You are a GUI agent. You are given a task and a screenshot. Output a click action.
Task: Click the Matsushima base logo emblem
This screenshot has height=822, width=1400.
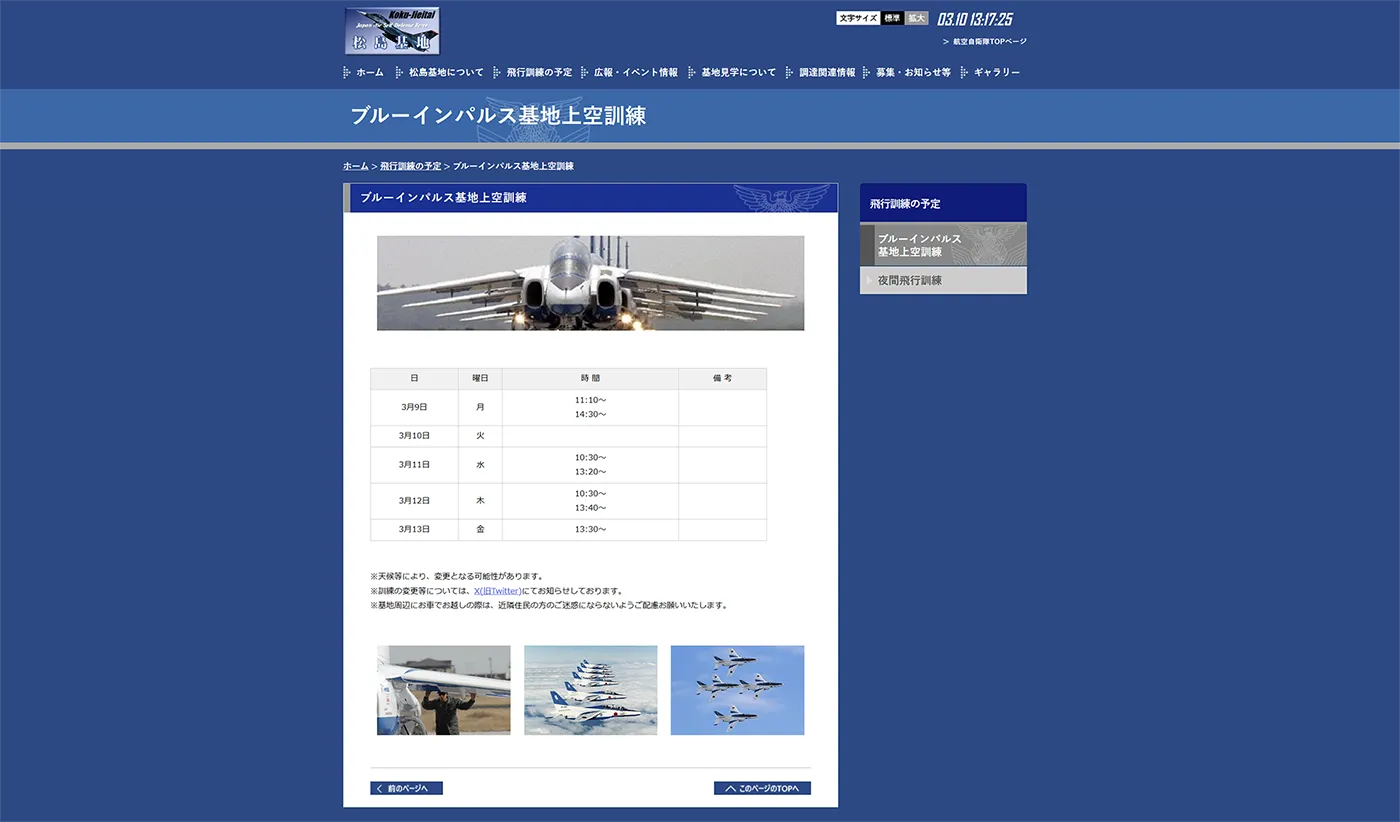click(391, 30)
